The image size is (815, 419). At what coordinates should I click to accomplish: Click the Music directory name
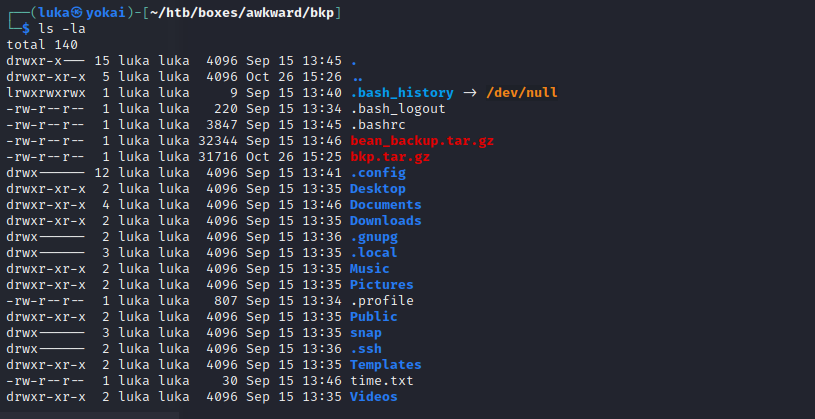pyautogui.click(x=369, y=269)
